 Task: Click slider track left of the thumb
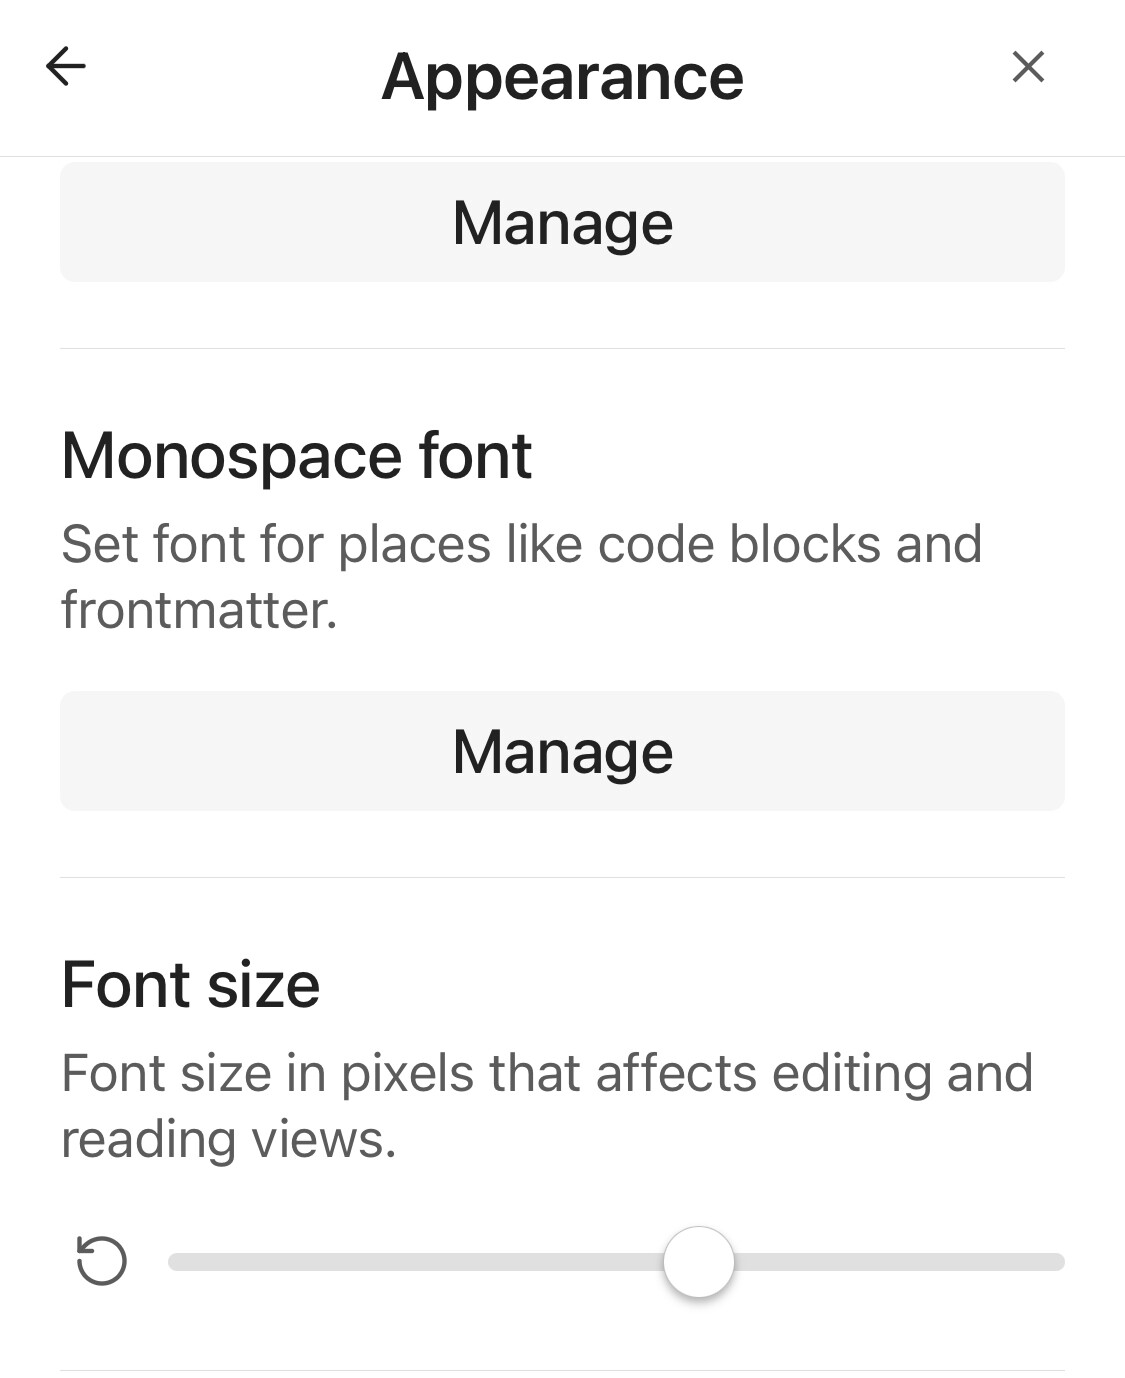[415, 1262]
